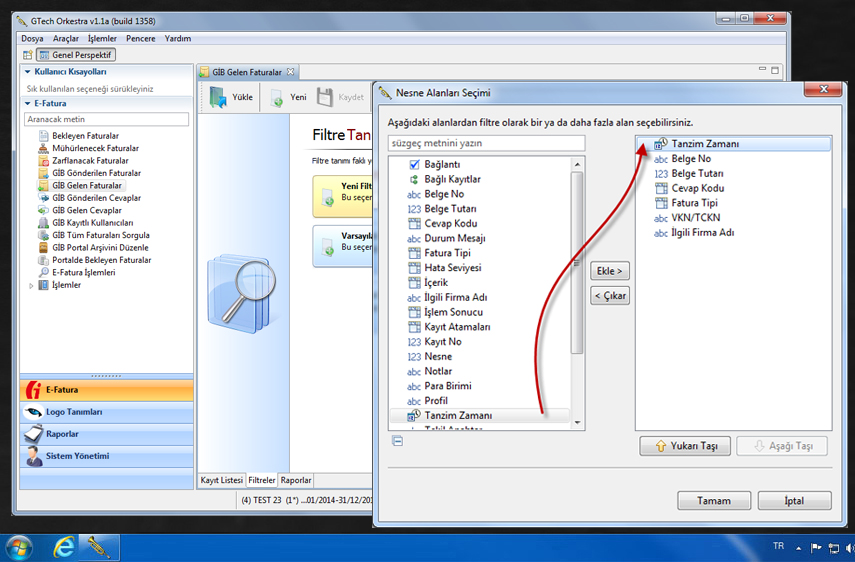Collapse the Kullanıcı Kısayolları section
Viewport: 855px width, 562px height.
27,72
